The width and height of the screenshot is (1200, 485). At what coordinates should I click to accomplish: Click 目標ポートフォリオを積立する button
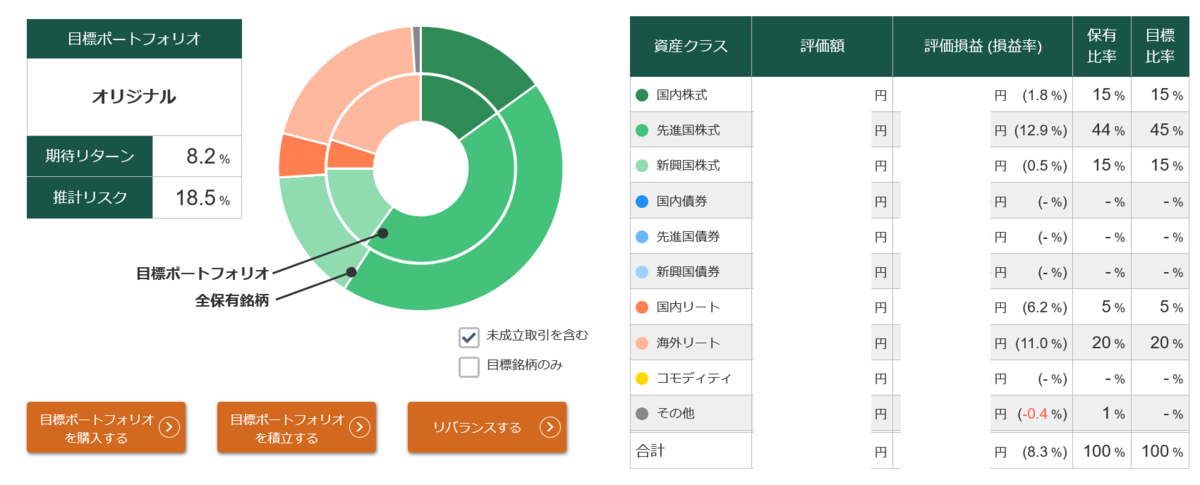296,428
